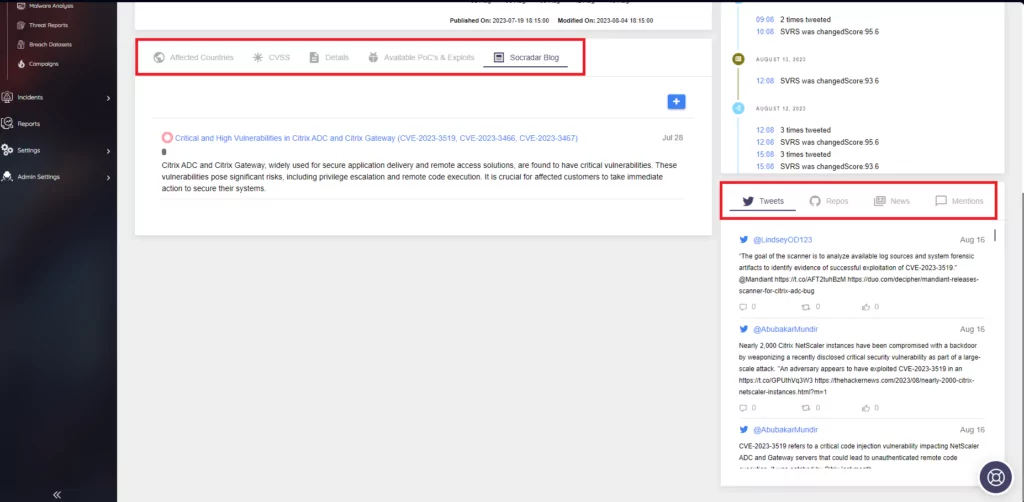Click the Reports sidebar icon
This screenshot has height=502, width=1024.
tap(7, 123)
